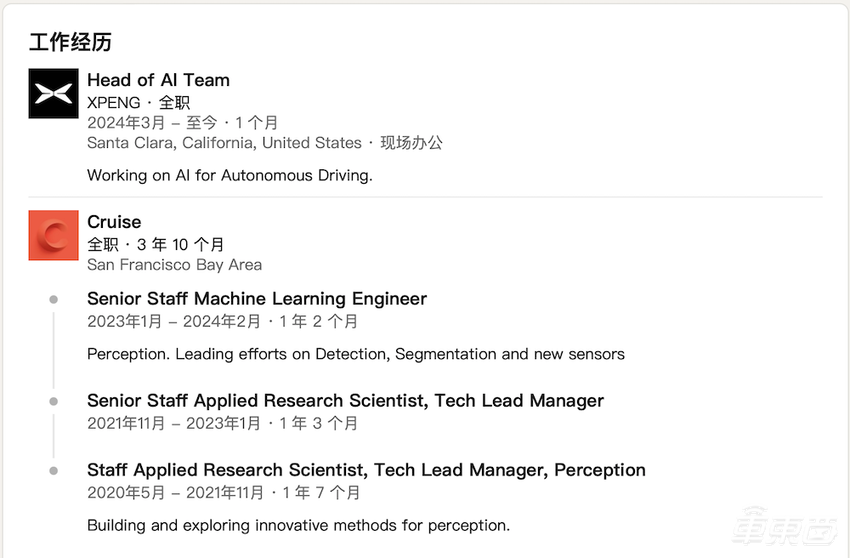Click the XPENG company logo

[x=53, y=93]
